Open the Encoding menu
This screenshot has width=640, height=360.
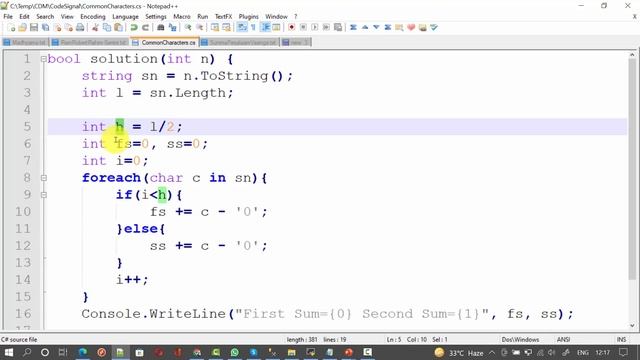tap(93, 16)
